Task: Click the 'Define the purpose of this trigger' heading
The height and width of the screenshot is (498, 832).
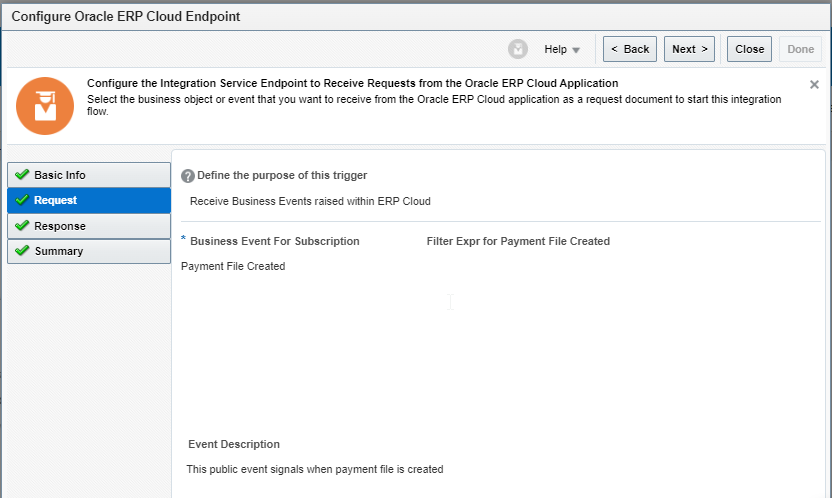Action: click(x=282, y=176)
